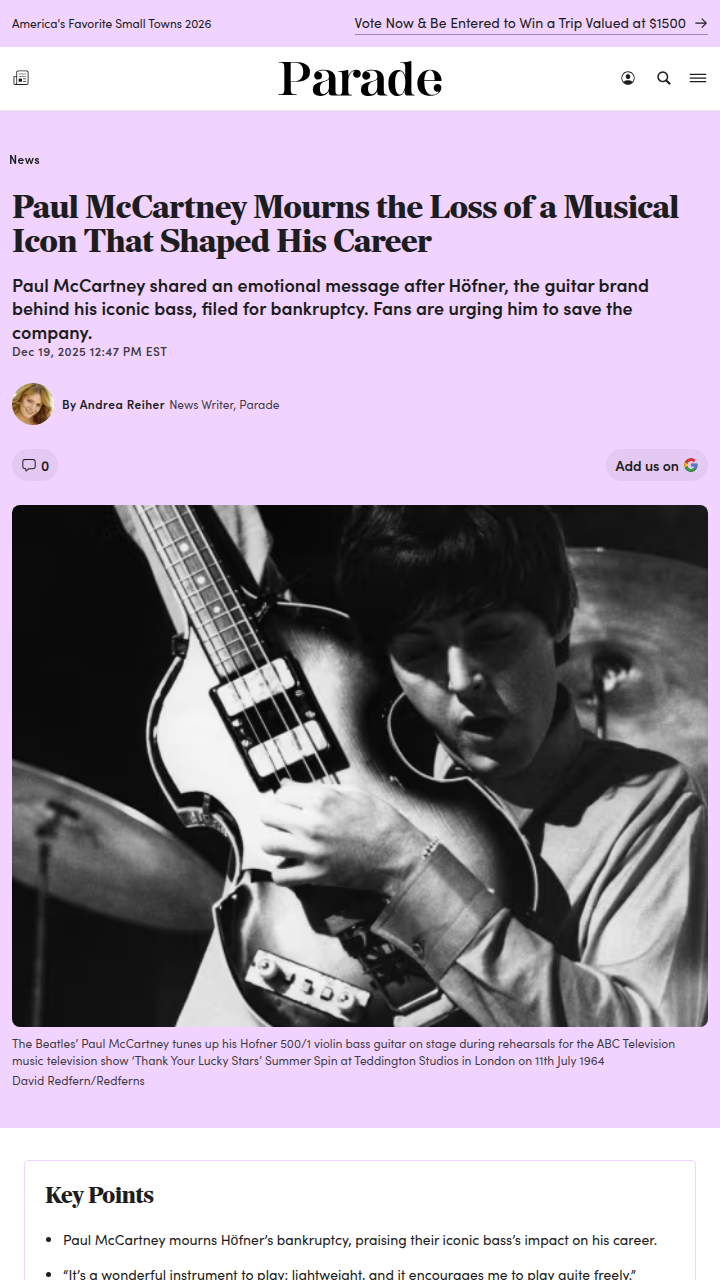The height and width of the screenshot is (1280, 720).
Task: Click the David Redfern/Redferns photo credit
Action: pyautogui.click(x=78, y=1081)
